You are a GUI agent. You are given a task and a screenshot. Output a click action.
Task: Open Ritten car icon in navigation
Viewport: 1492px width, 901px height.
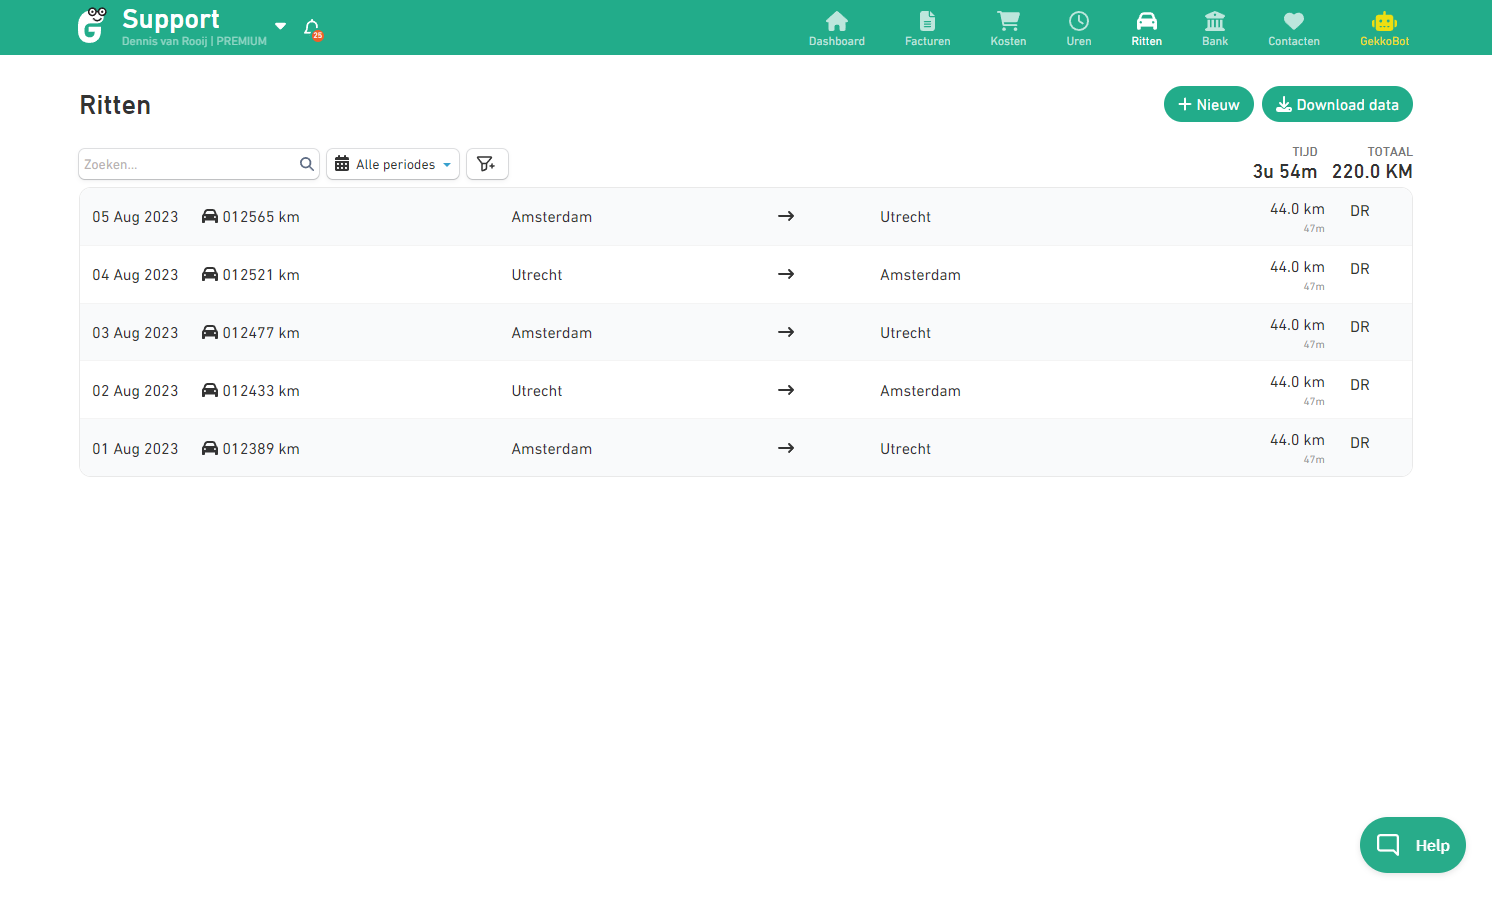pos(1147,21)
